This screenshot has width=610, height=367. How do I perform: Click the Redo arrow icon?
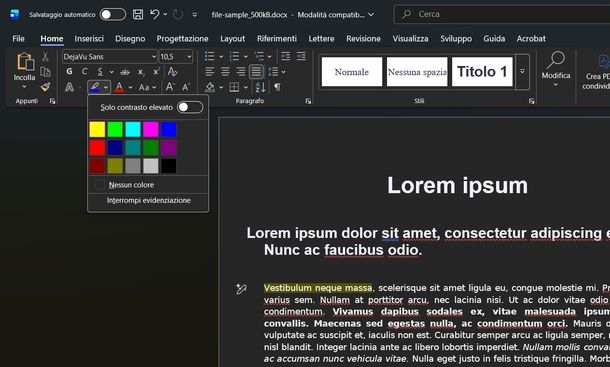coord(178,15)
